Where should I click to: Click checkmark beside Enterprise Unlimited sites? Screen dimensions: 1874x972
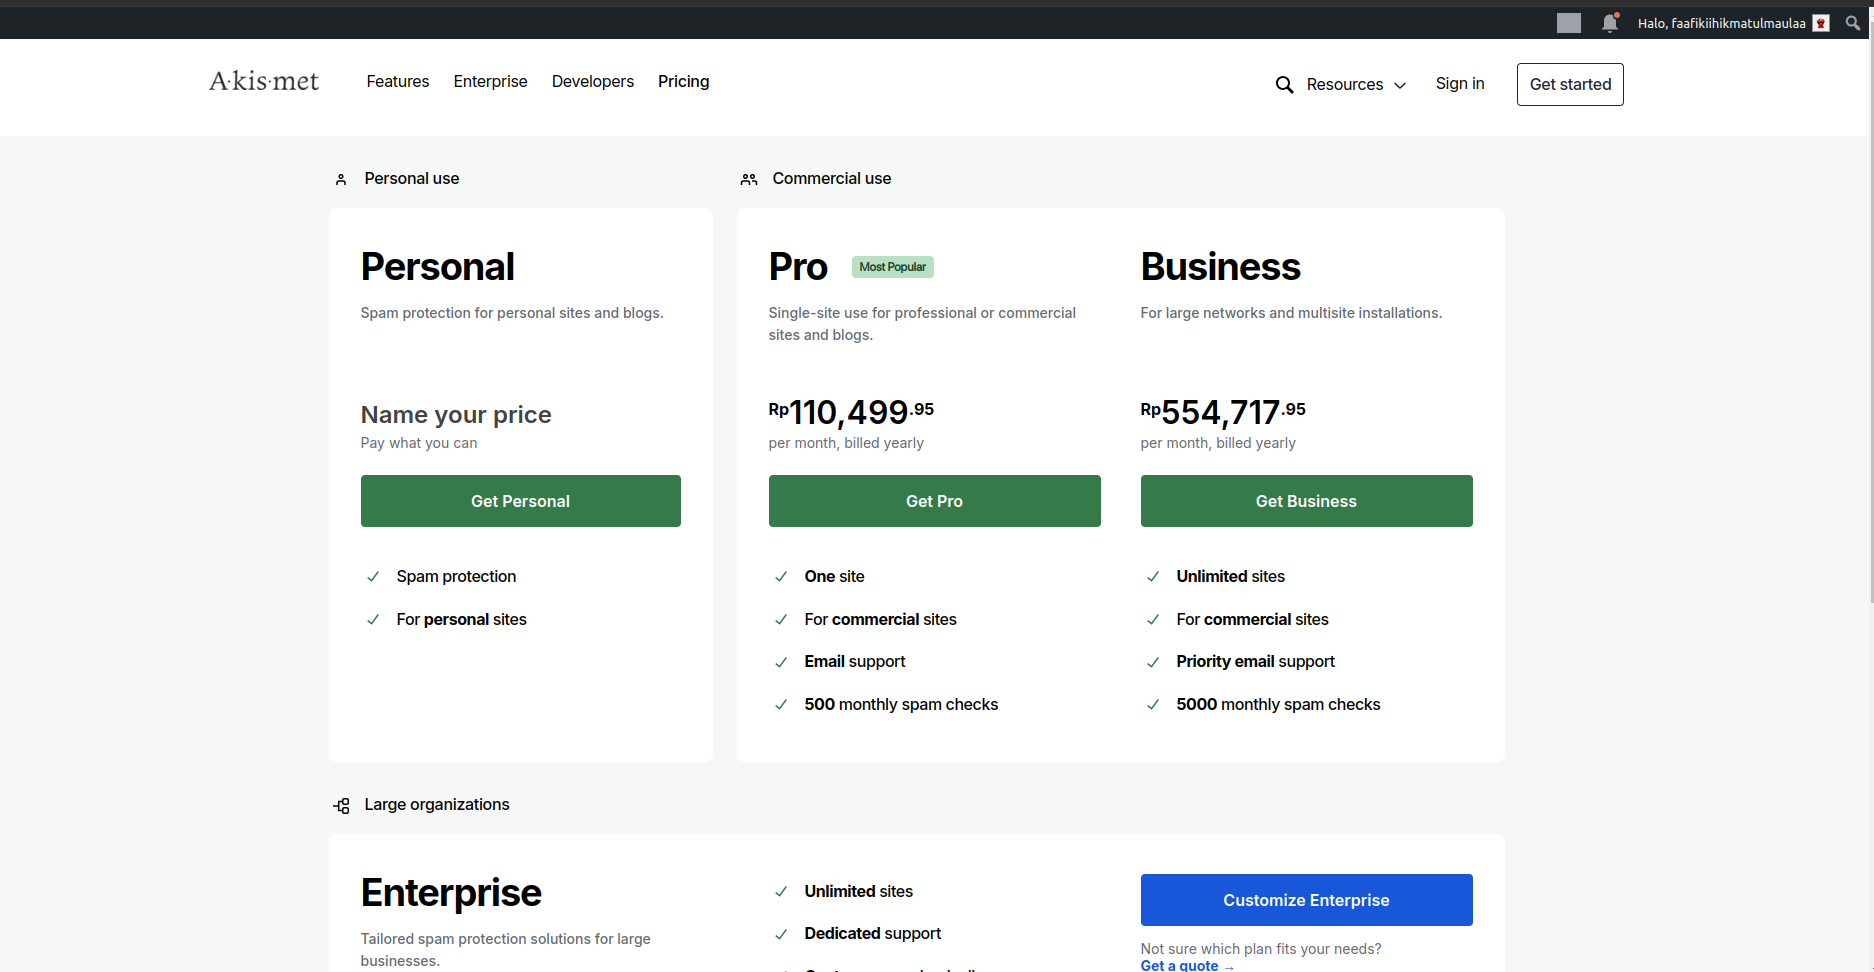[x=781, y=891]
